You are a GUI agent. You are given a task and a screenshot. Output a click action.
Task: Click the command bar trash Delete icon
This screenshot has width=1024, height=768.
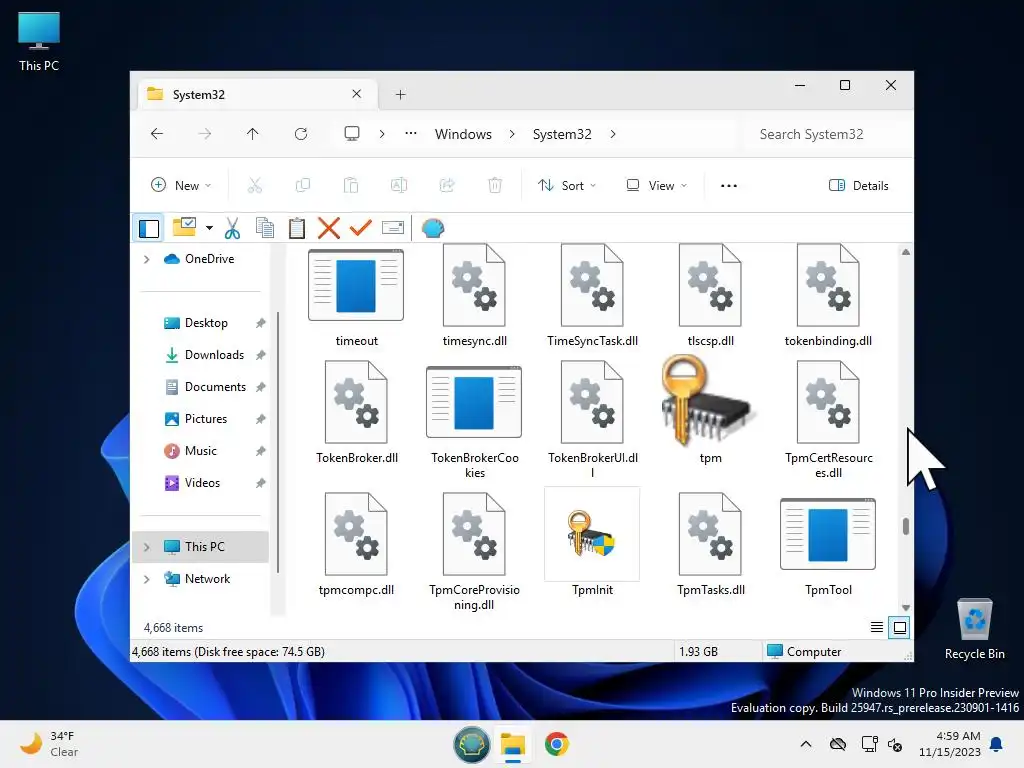pos(495,185)
